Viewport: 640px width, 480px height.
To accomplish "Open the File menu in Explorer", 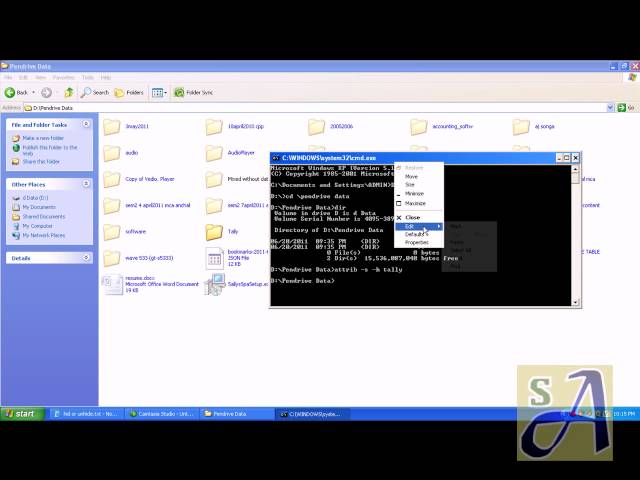I will 8,78.
